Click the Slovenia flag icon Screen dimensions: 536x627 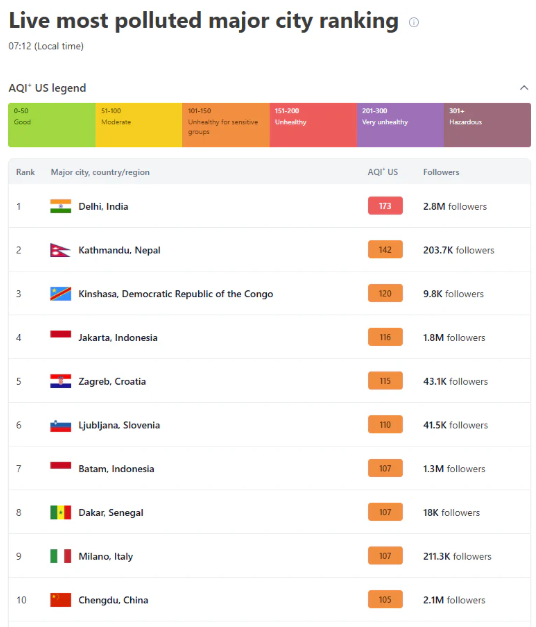coord(60,425)
